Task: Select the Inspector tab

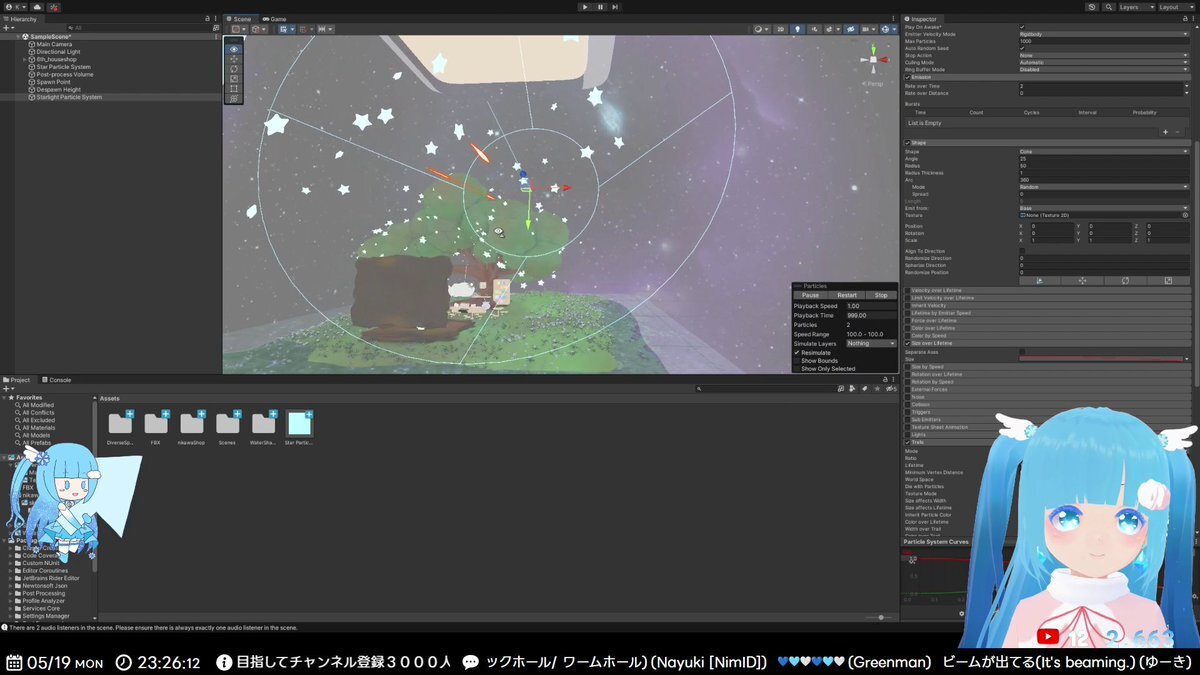Action: coord(924,19)
